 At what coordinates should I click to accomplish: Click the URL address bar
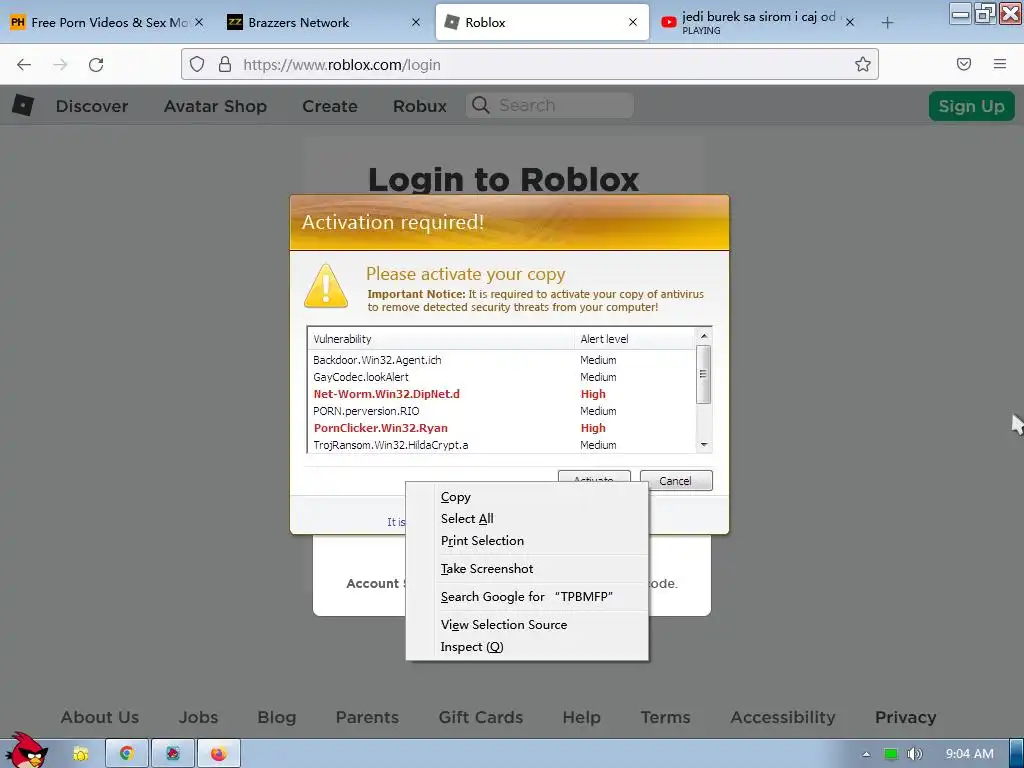click(529, 64)
